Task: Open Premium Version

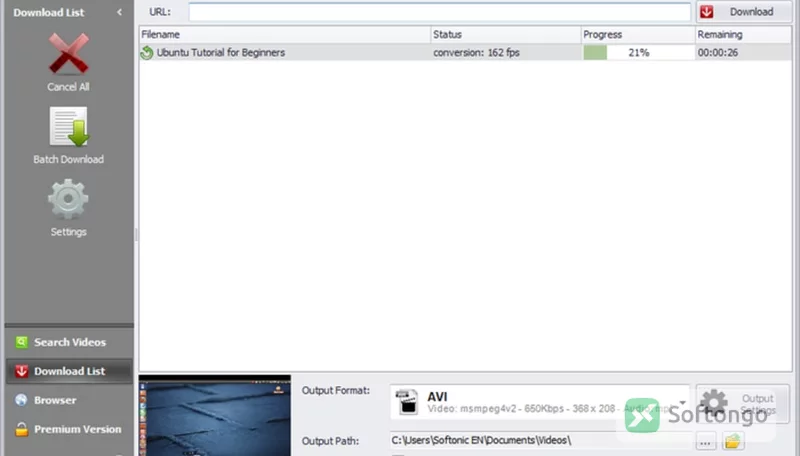Action: [69, 429]
